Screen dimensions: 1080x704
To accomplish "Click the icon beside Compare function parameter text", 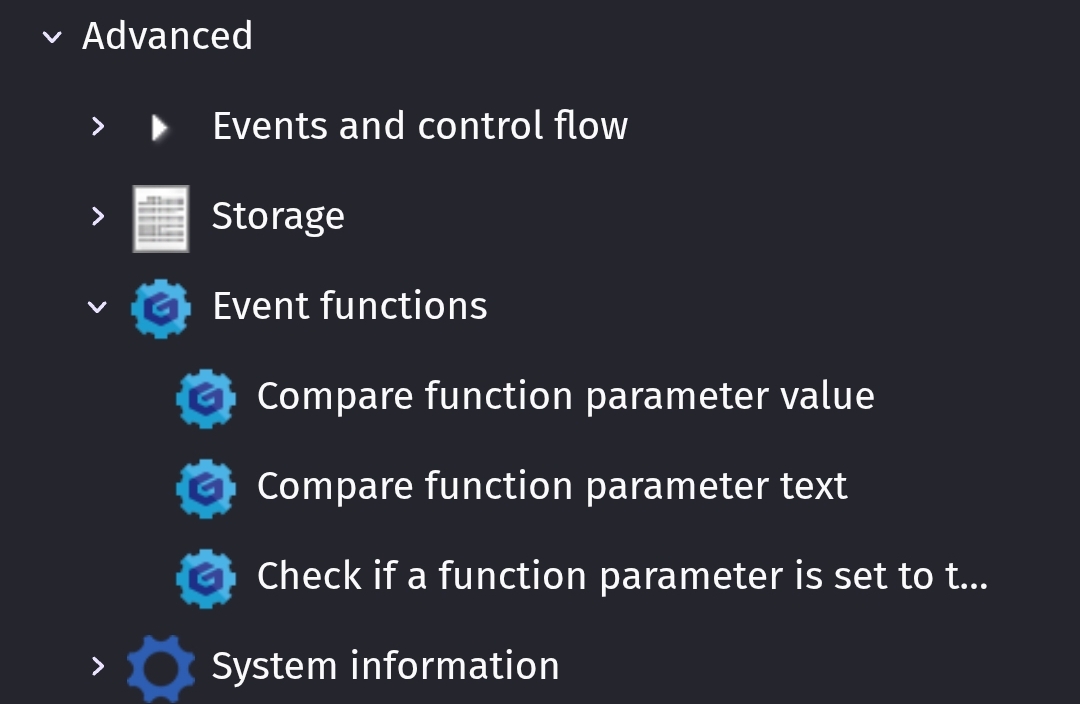I will pyautogui.click(x=205, y=488).
